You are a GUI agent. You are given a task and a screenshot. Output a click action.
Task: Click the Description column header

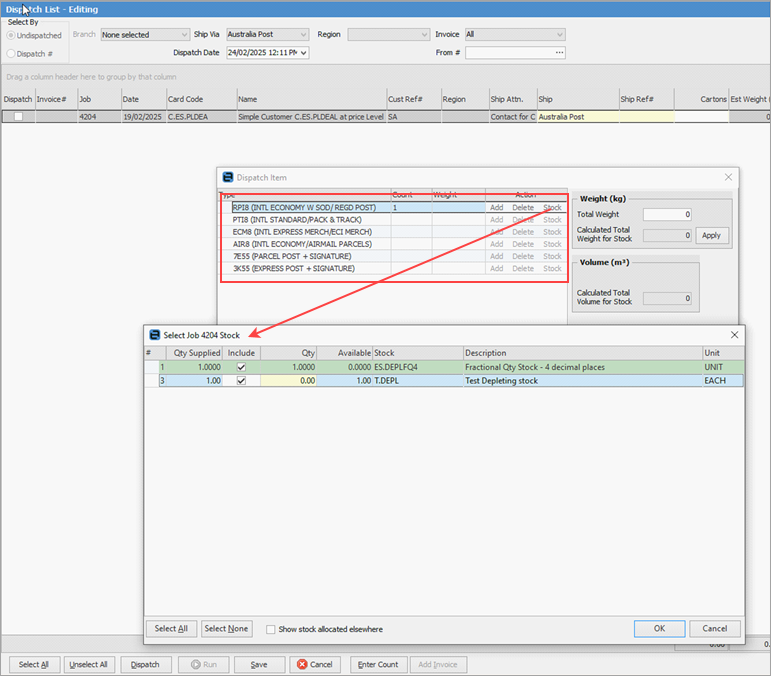pos(582,353)
